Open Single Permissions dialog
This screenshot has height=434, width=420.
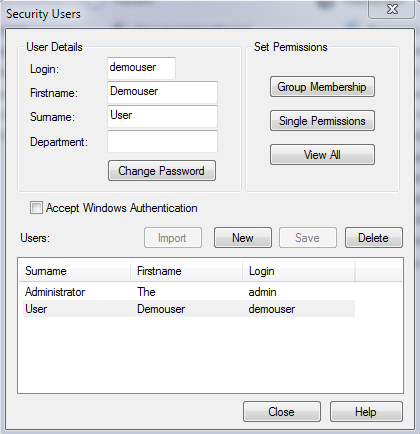coord(322,121)
